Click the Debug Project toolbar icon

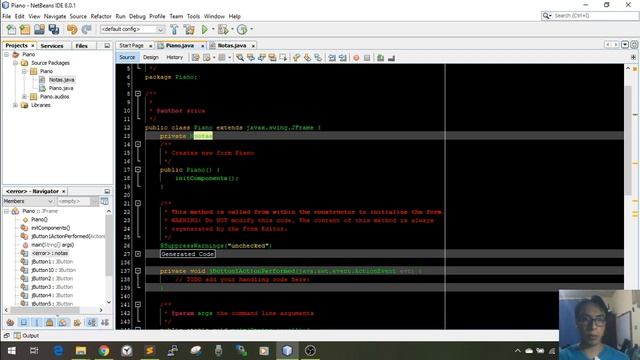(x=223, y=29)
